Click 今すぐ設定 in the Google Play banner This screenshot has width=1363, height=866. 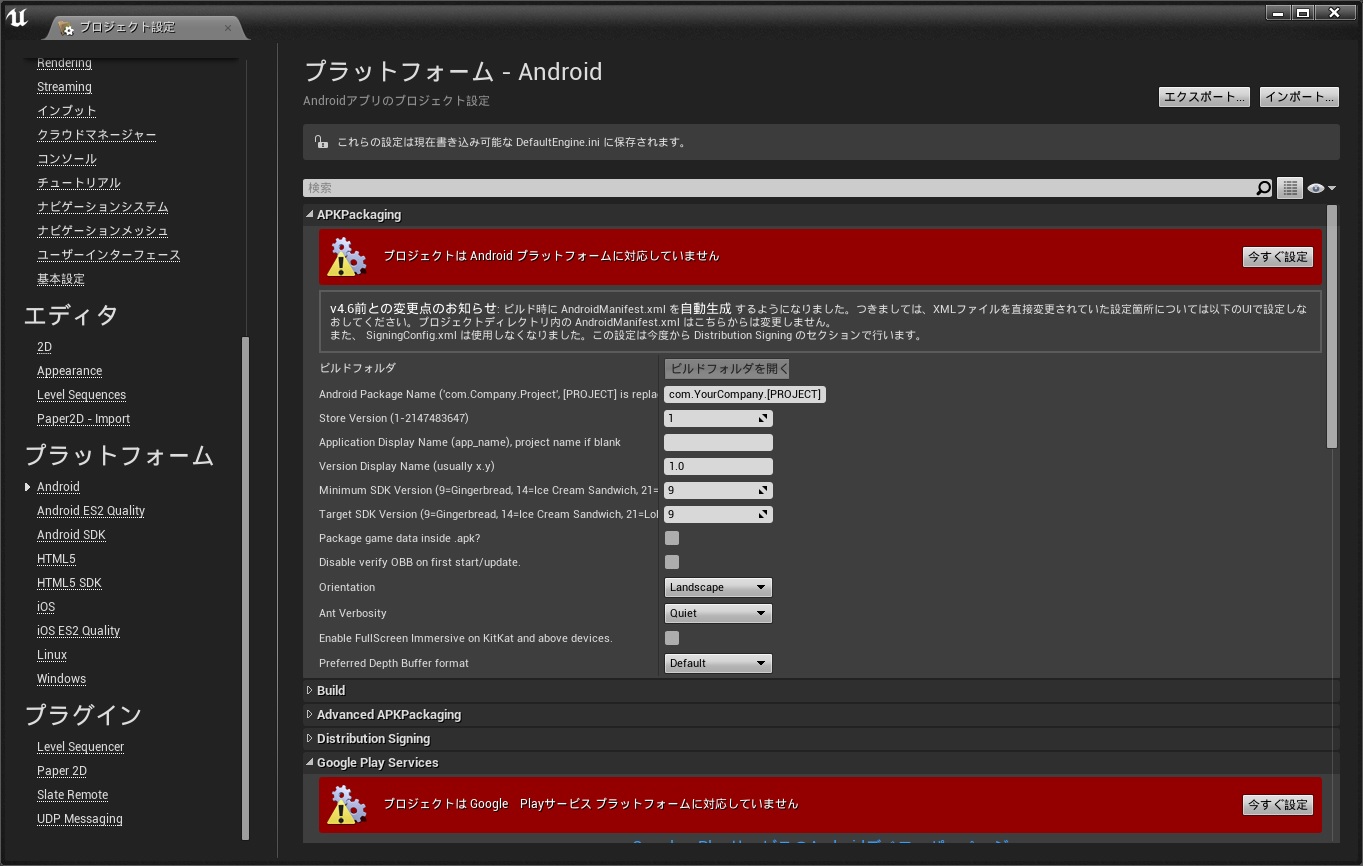(x=1277, y=804)
